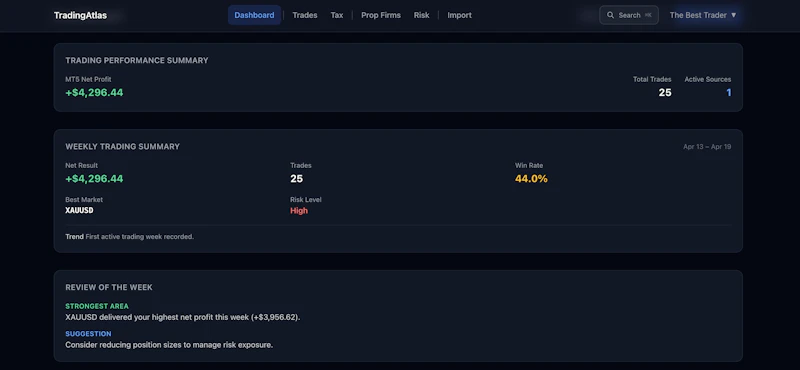800x370 pixels.
Task: Click weekly Net Result +$4,296.44
Action: tap(94, 179)
